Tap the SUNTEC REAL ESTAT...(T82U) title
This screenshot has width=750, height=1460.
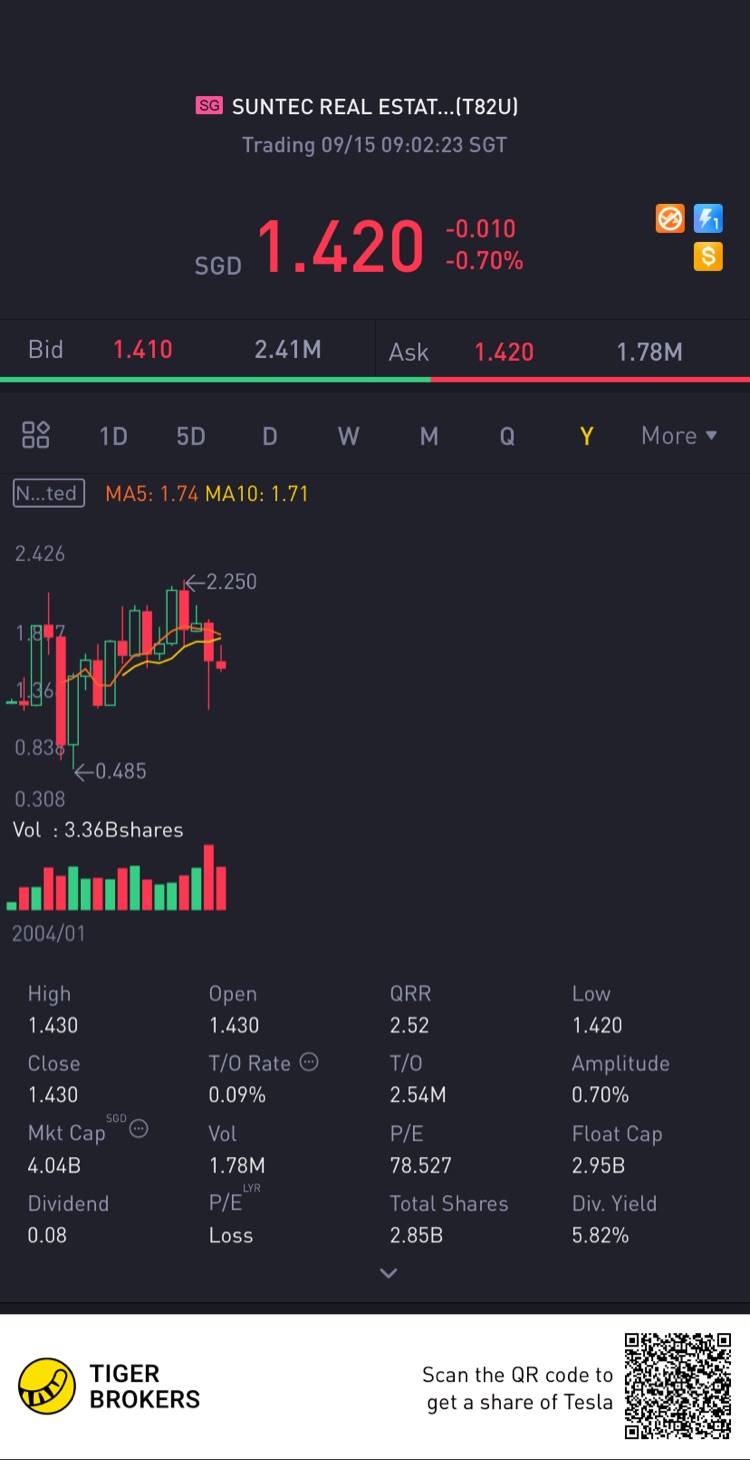point(375,106)
